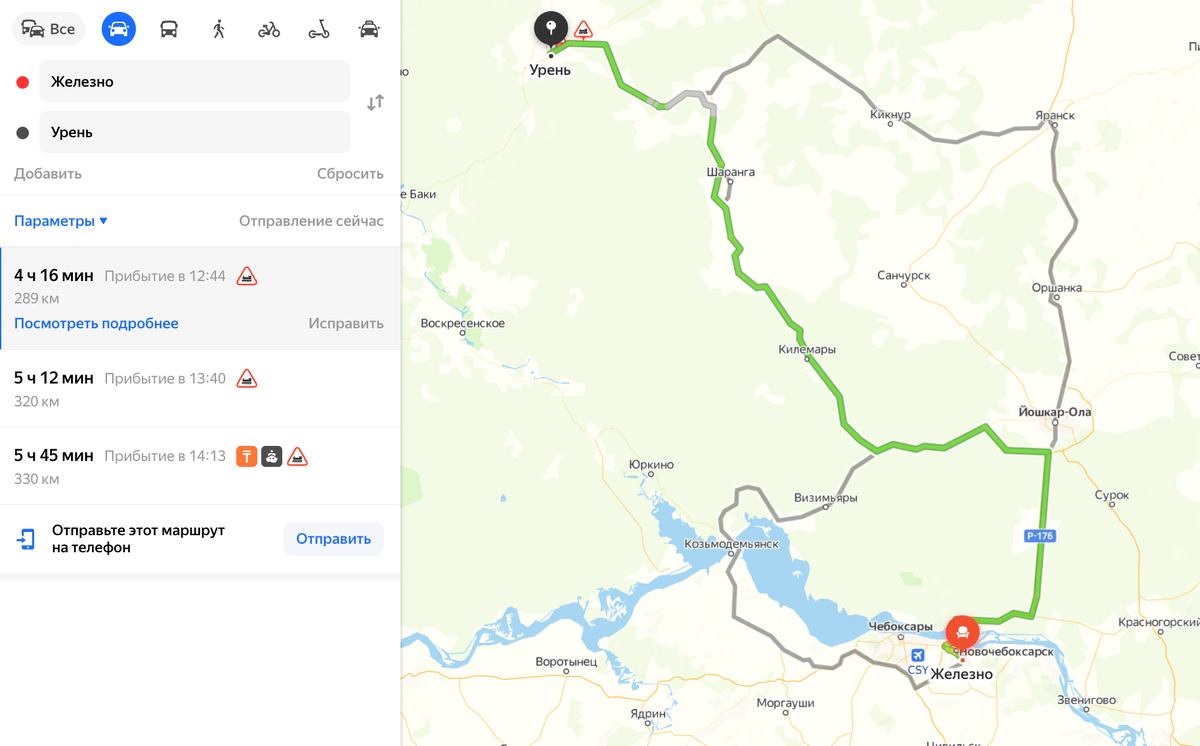This screenshot has height=746, width=1200.
Task: Choose the 5 ч 45 мин route with ferry
Action: [200, 466]
